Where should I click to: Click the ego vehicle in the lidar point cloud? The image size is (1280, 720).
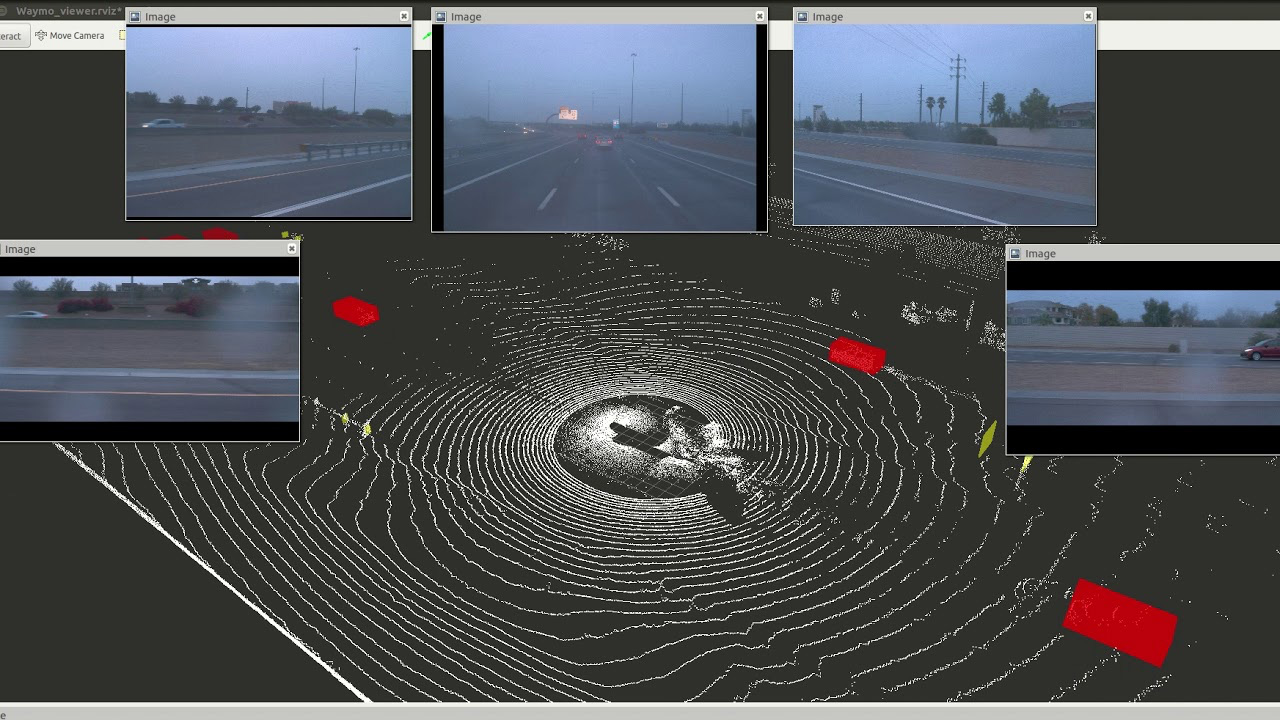tap(650, 443)
